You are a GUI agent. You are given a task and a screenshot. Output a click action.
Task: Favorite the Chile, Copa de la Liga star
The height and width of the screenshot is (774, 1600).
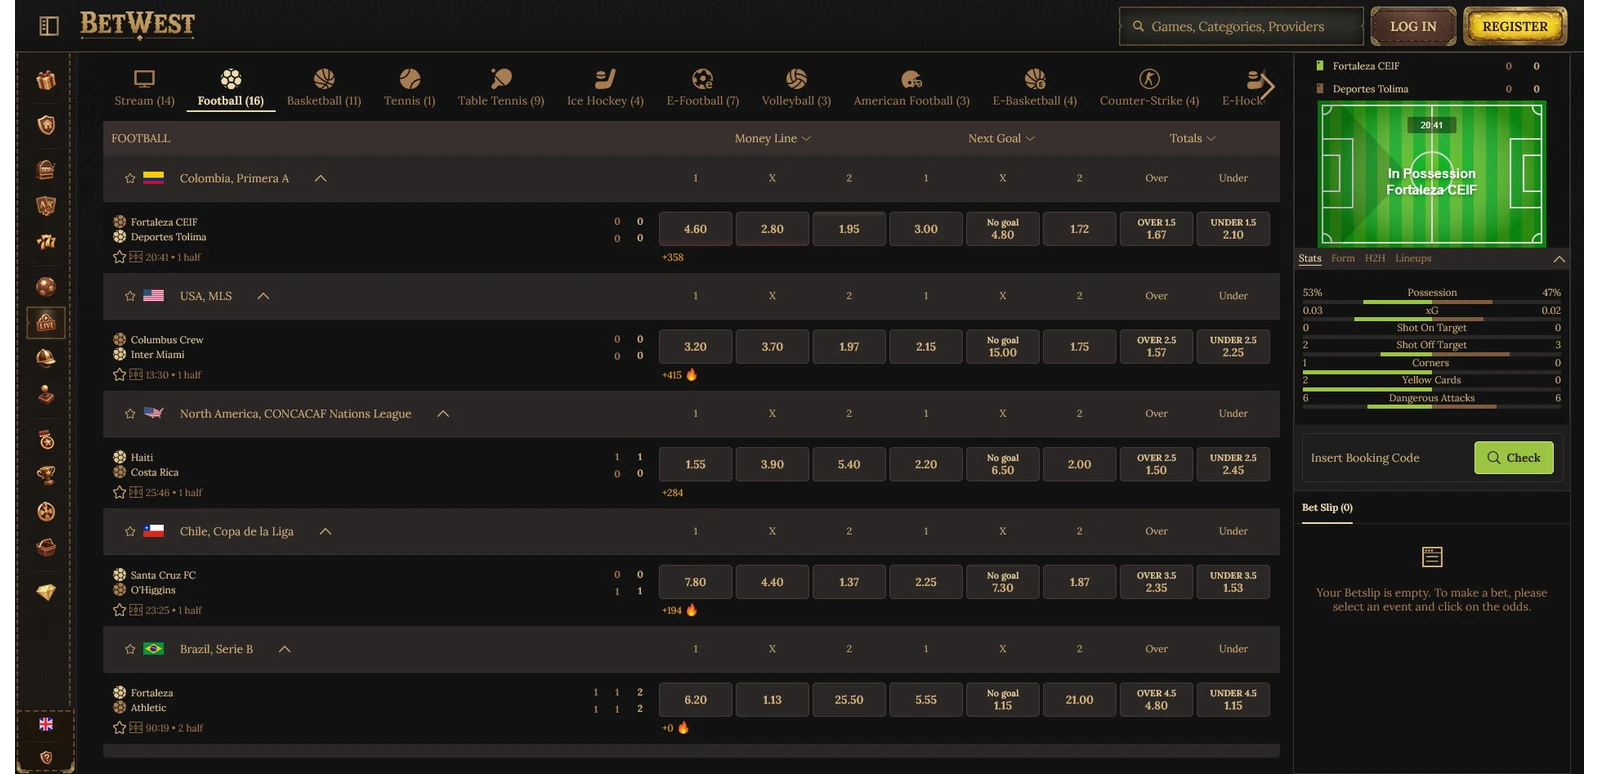[130, 531]
